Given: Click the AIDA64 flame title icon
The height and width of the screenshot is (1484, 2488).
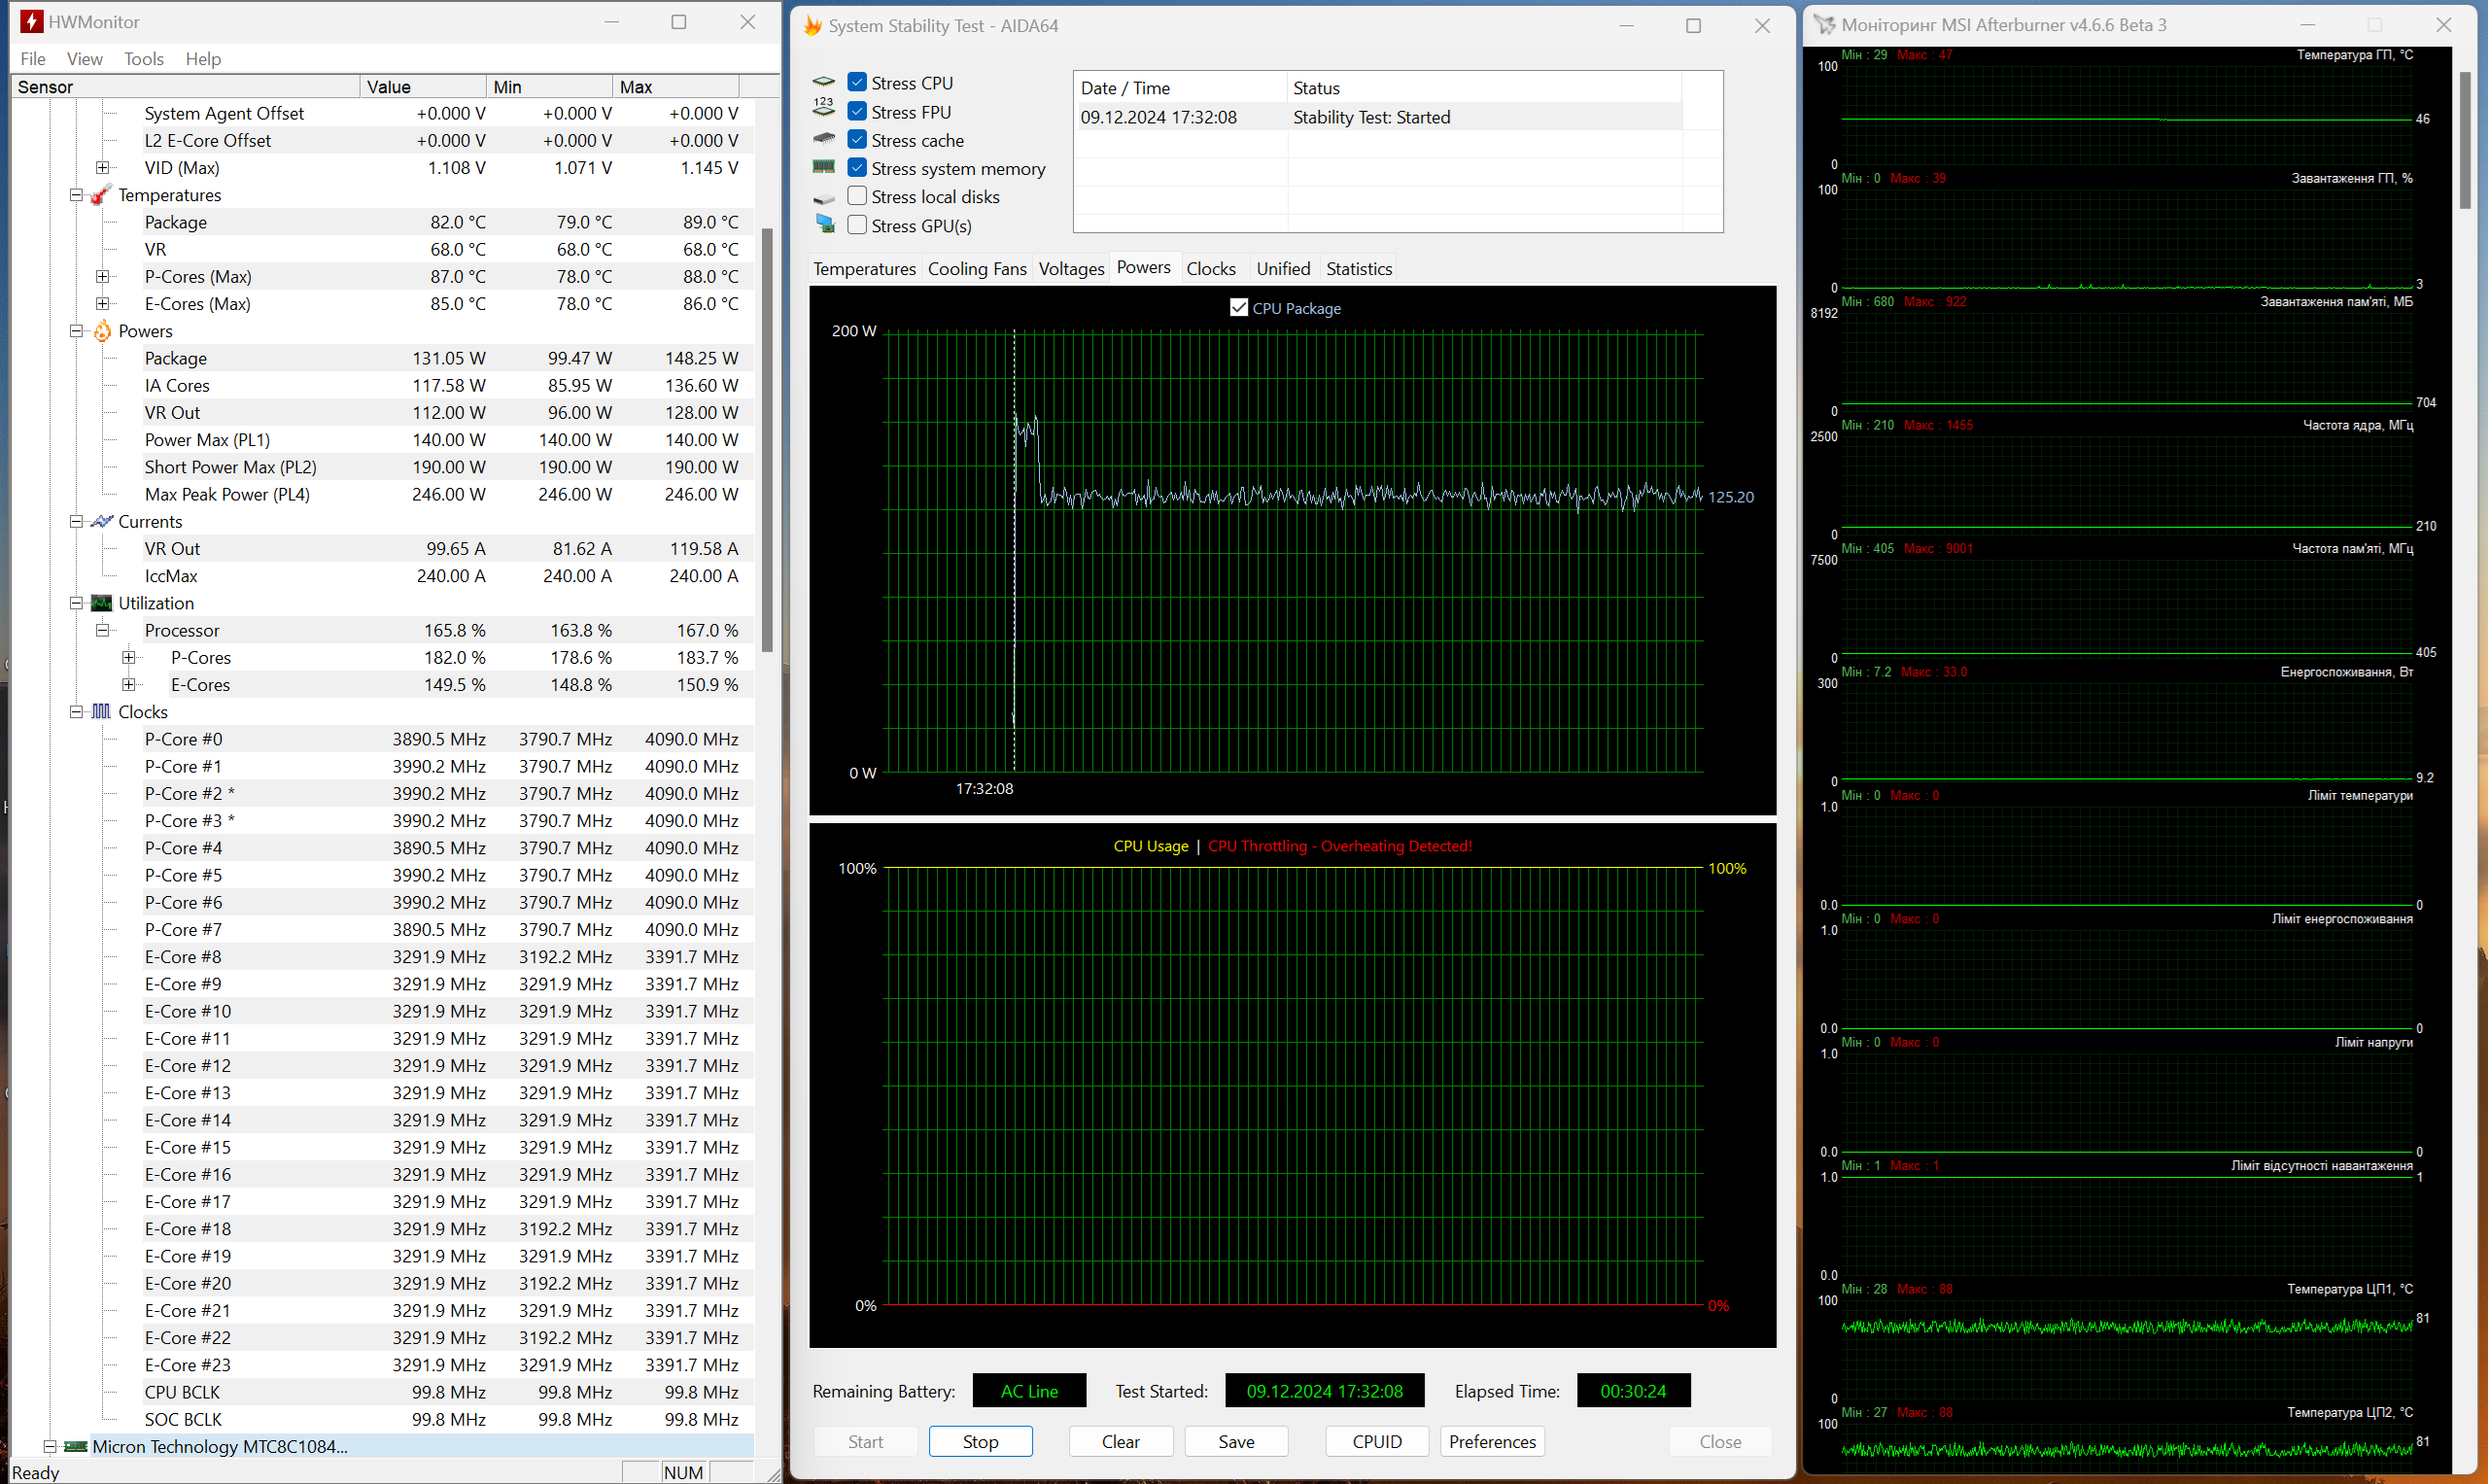Looking at the screenshot, I should [x=813, y=26].
